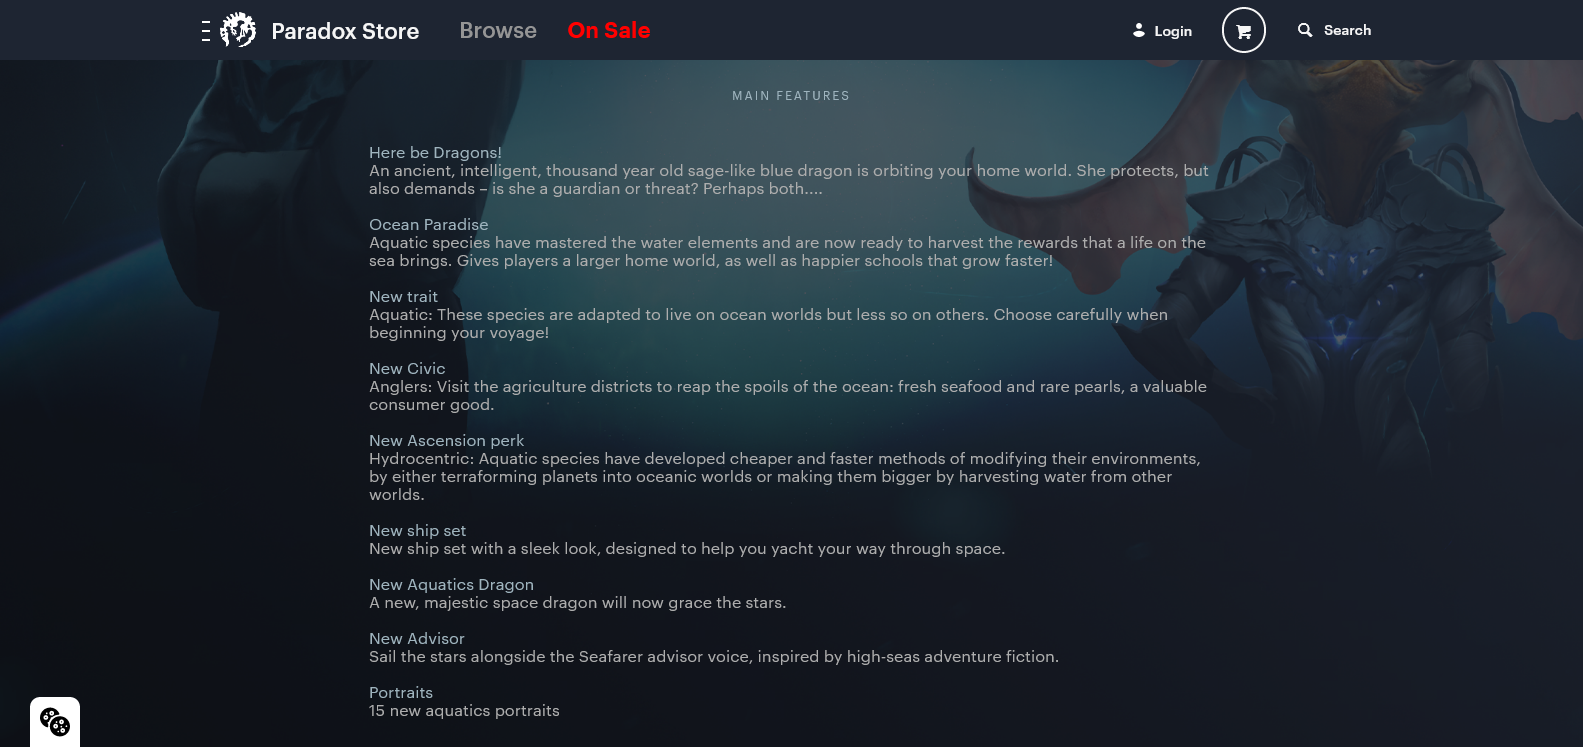Click the Search label in header

tap(1347, 30)
